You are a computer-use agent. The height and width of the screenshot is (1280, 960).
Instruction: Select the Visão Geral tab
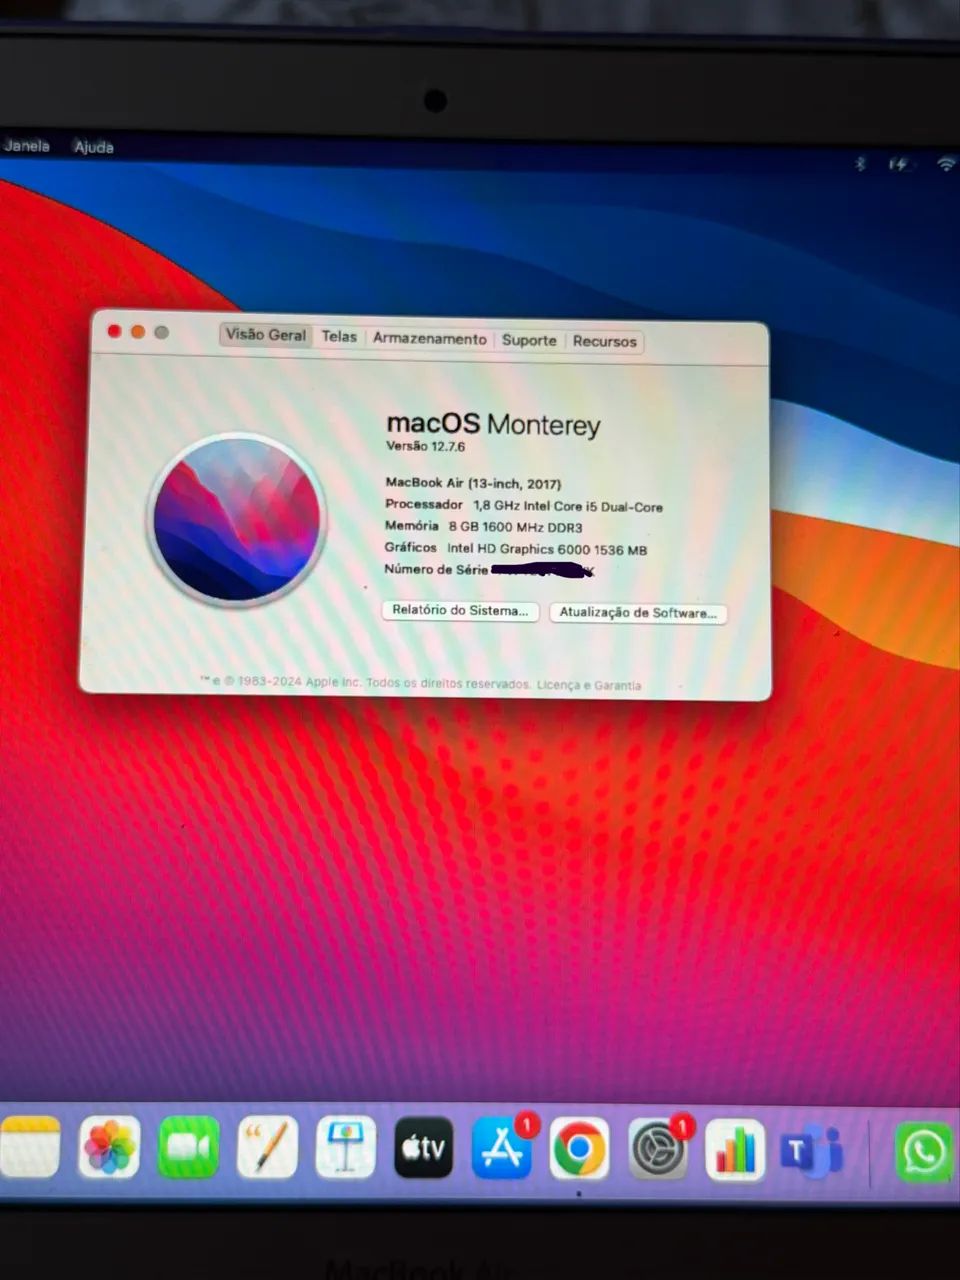[266, 335]
